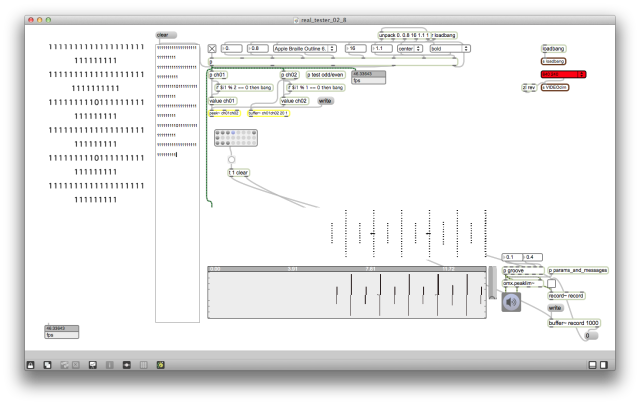Screen dimensions: 640x405
Task: Select the 'omx.peaklim~' object
Action: coord(523,283)
